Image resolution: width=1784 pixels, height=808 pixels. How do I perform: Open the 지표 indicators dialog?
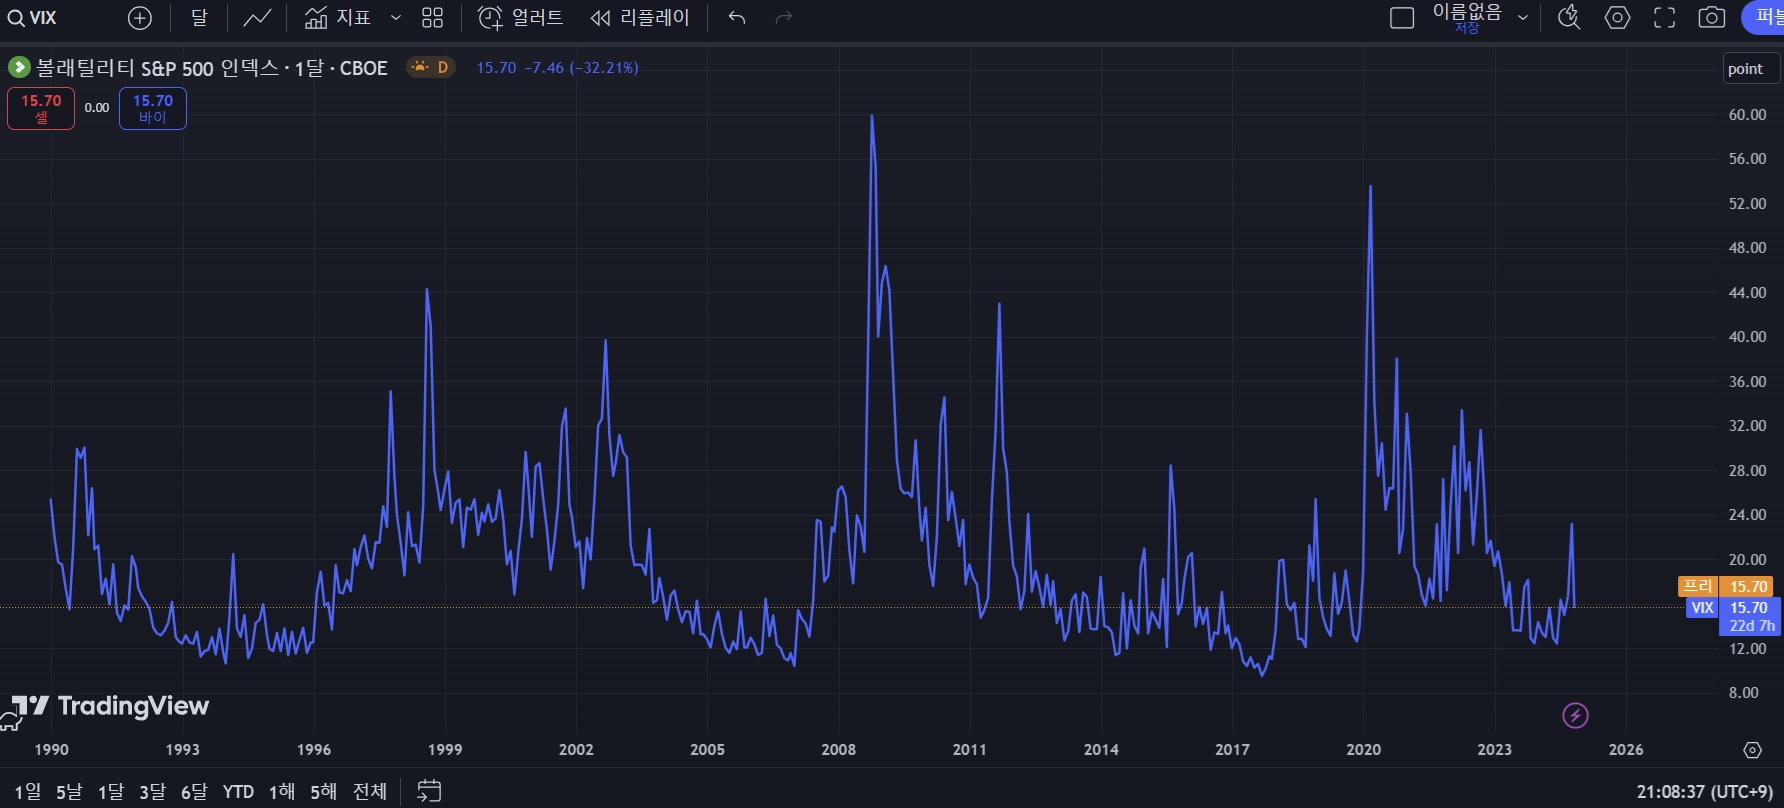coord(338,18)
